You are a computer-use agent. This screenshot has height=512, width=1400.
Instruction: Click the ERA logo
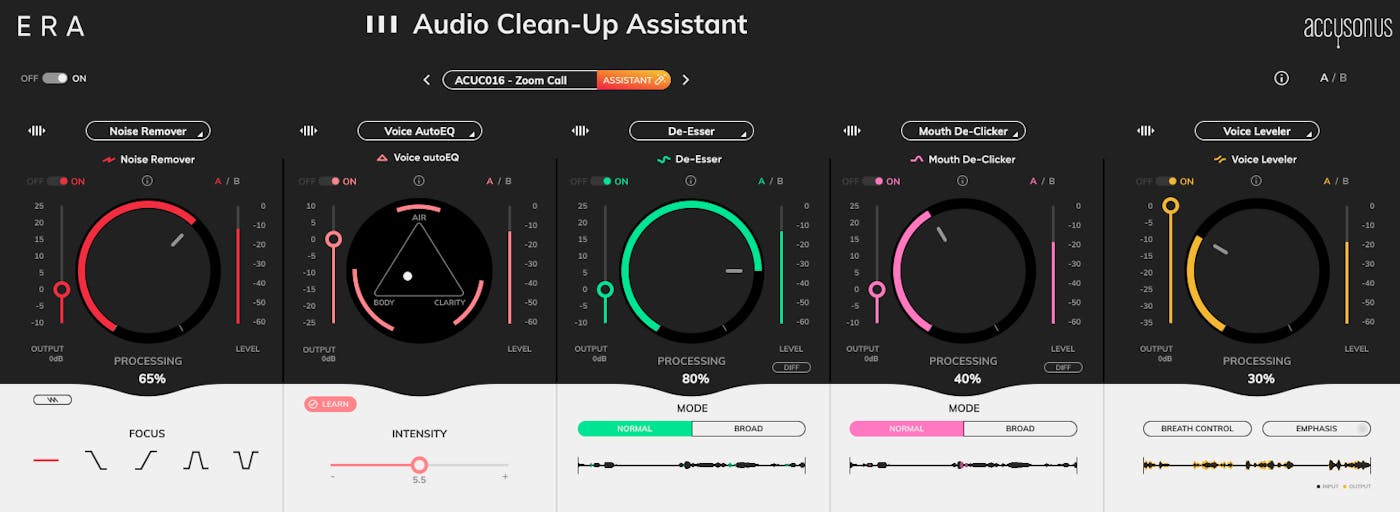click(x=50, y=27)
